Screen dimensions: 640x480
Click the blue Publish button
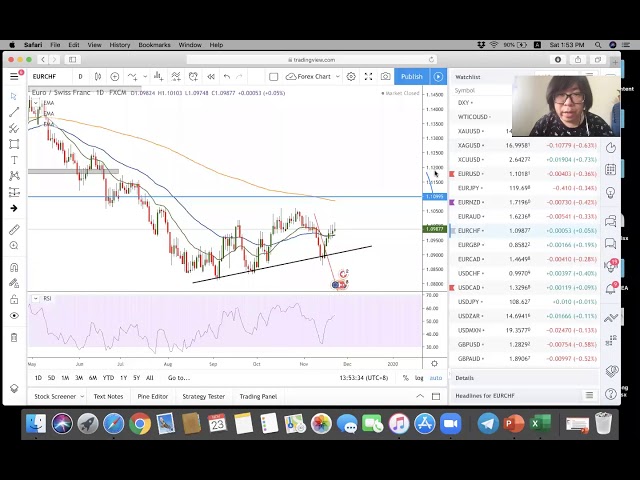(411, 77)
